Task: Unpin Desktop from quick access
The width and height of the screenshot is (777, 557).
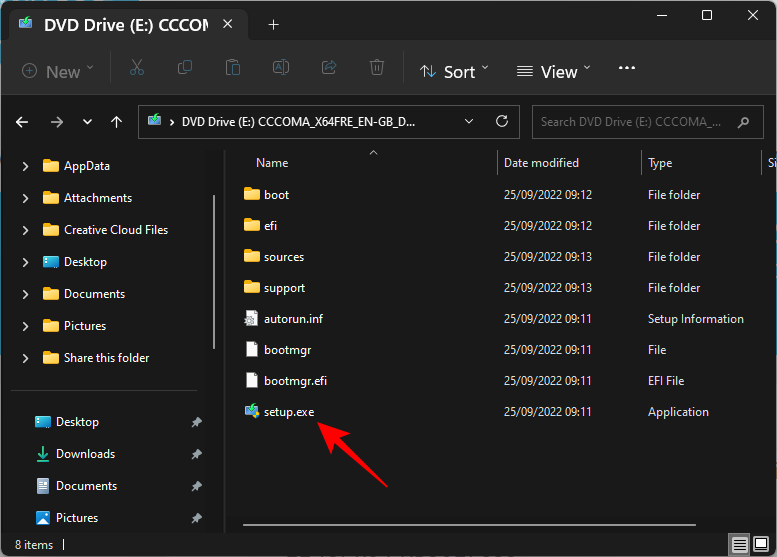Action: click(x=197, y=422)
